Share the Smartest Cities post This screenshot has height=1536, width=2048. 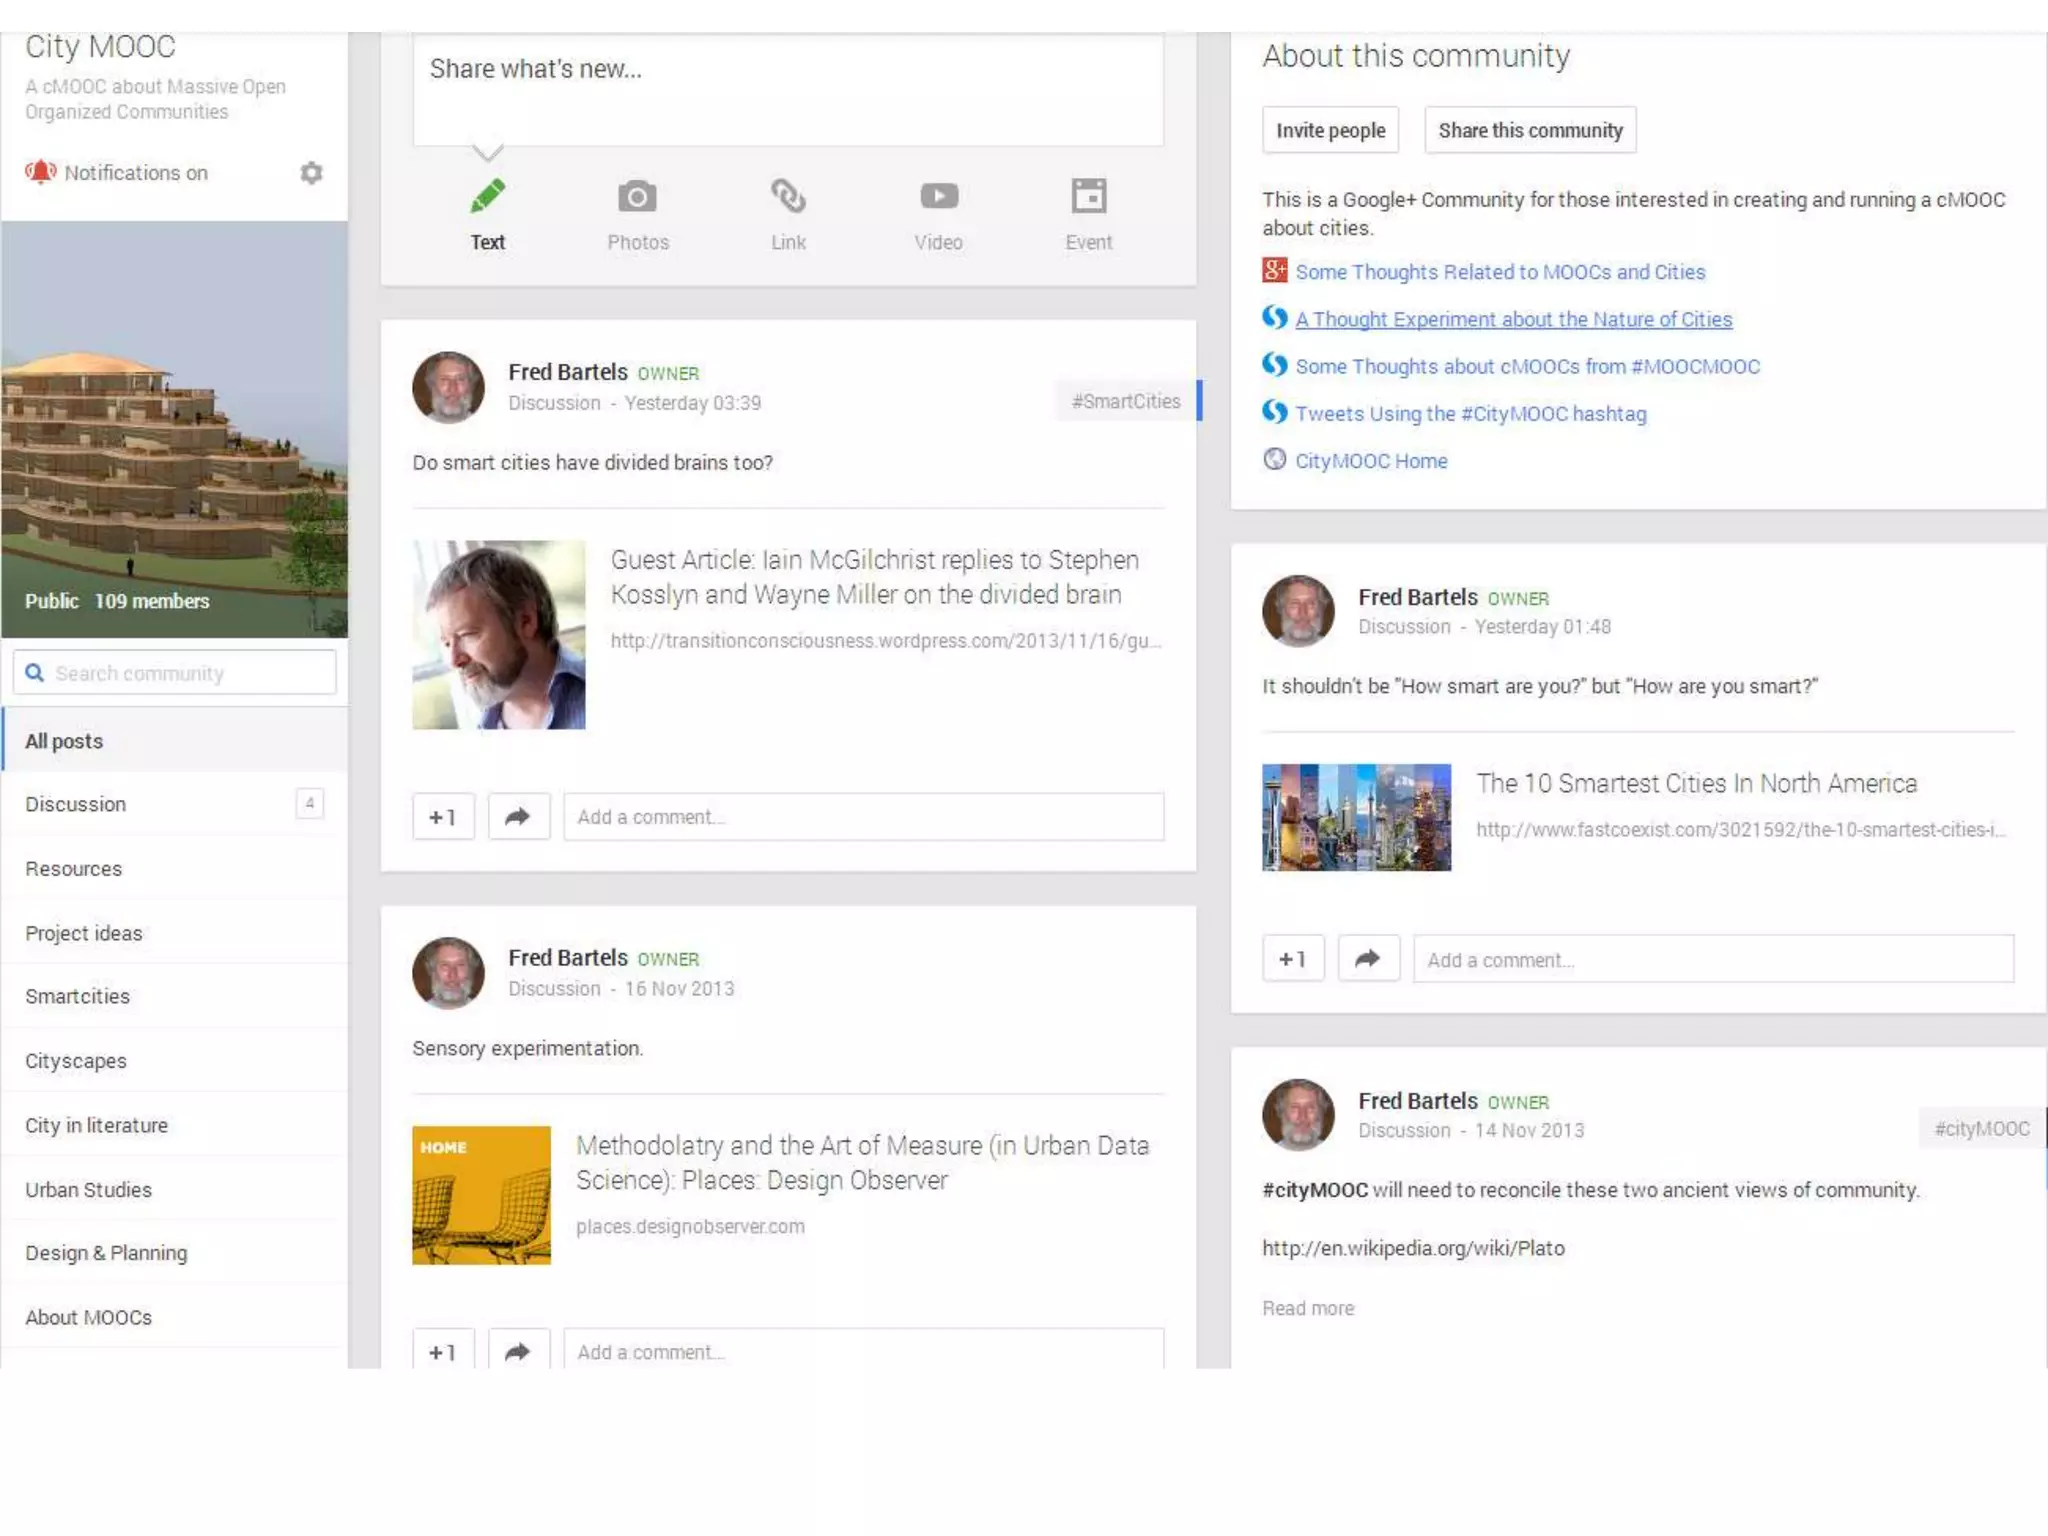(x=1368, y=959)
